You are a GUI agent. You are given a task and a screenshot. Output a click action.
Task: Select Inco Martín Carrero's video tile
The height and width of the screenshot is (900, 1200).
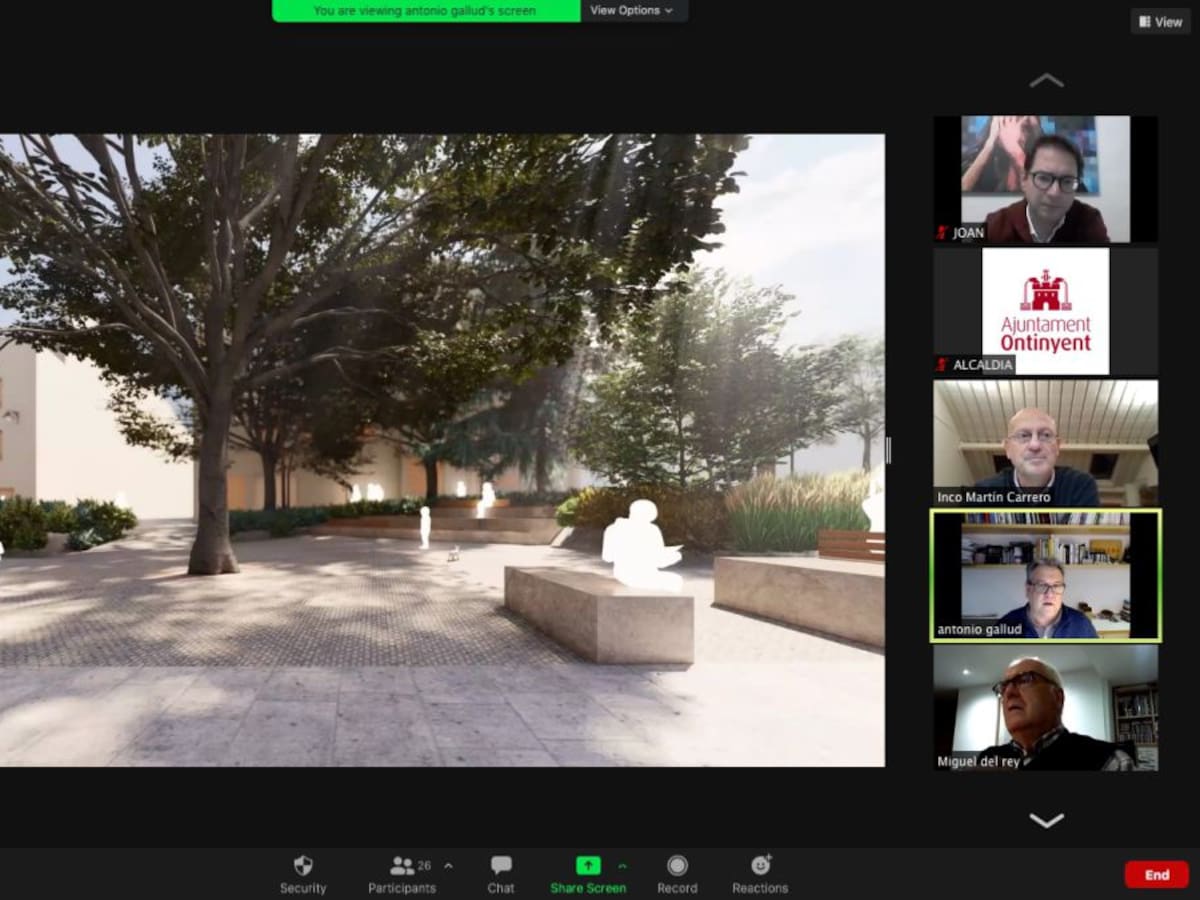[x=1045, y=442]
